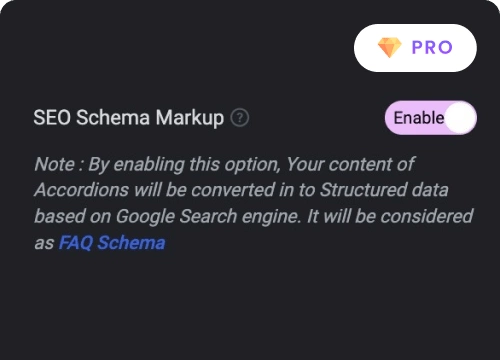Click the Note text at paragraph start
Screen dimensions: 500x360
point(55,164)
